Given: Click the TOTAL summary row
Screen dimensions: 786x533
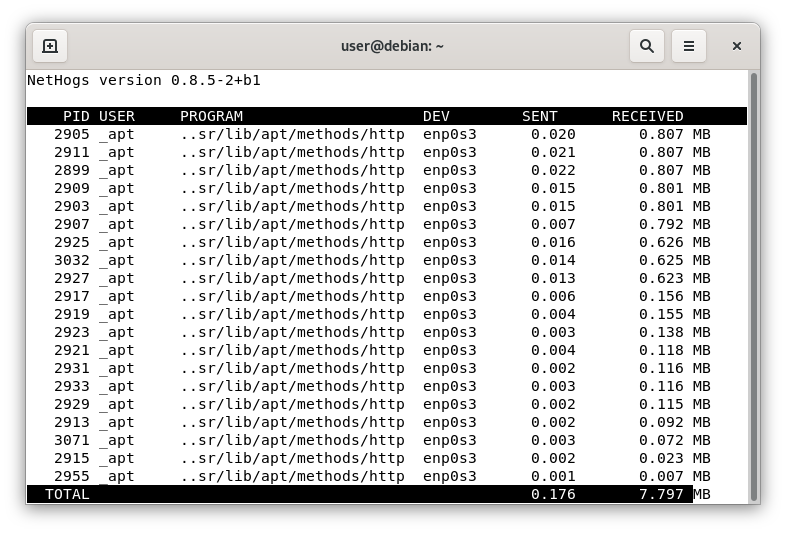Looking at the screenshot, I should pos(387,494).
